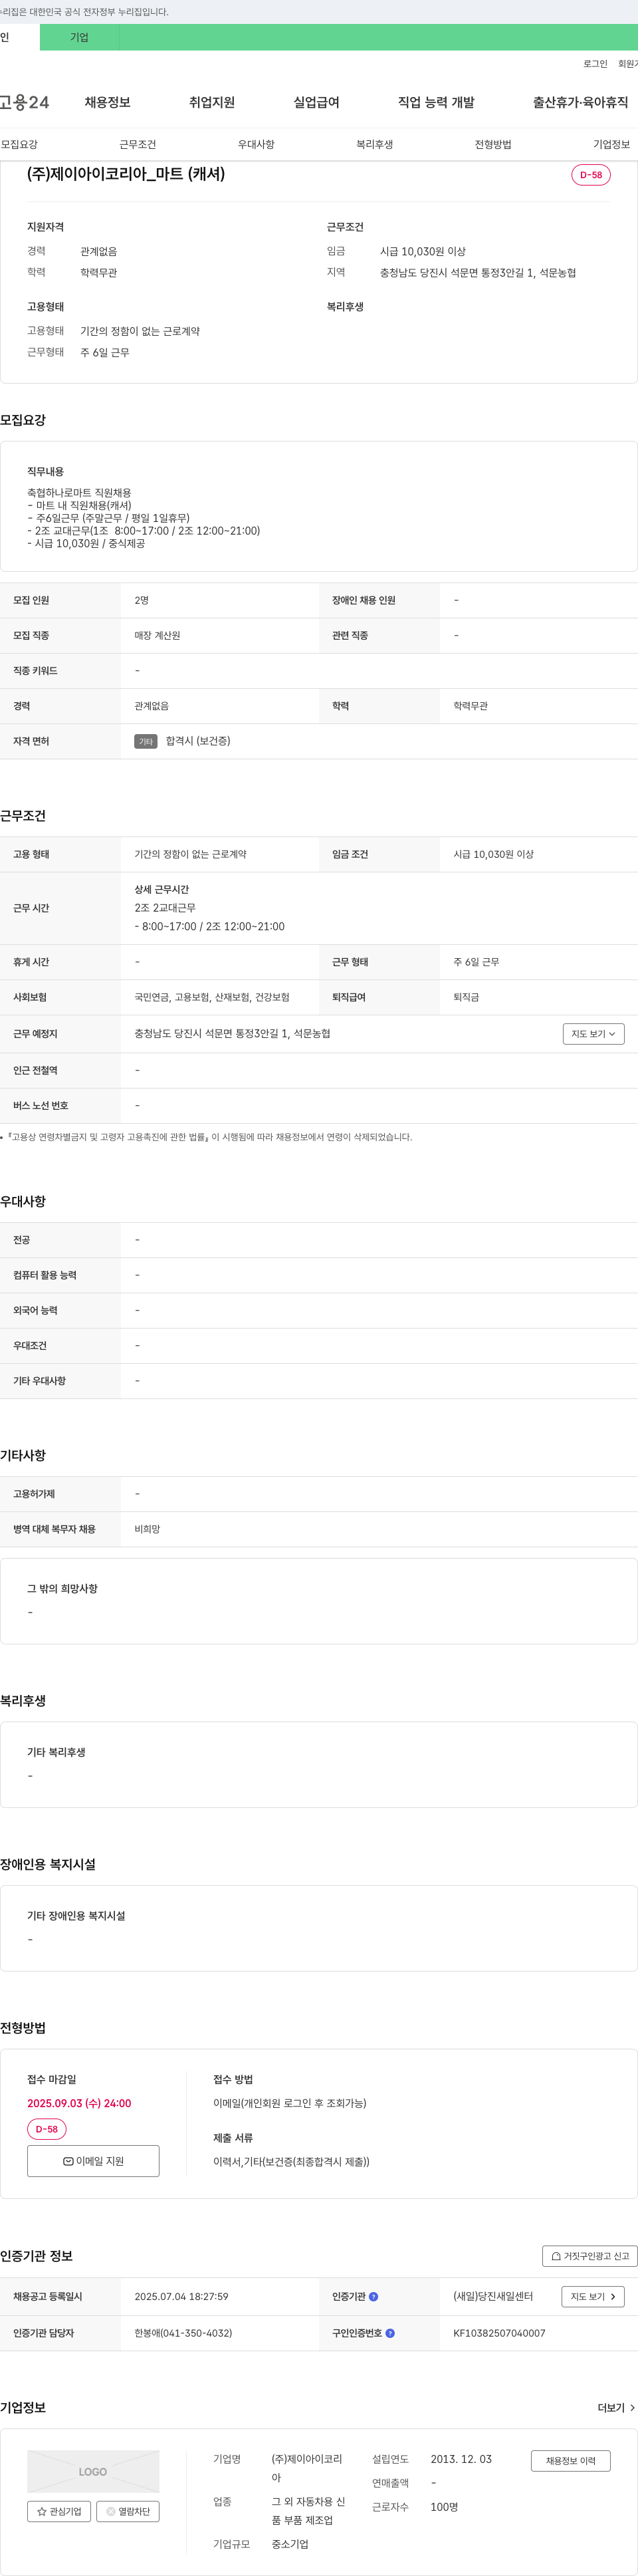The width and height of the screenshot is (638, 2576).
Task: Click 더보기 in 기업정보 section
Action: click(616, 2408)
